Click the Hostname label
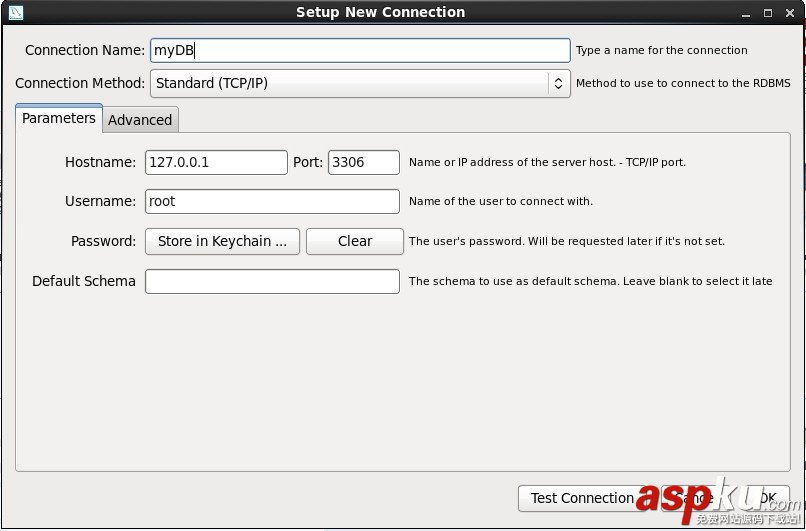The height and width of the screenshot is (531, 806). pyautogui.click(x=100, y=162)
